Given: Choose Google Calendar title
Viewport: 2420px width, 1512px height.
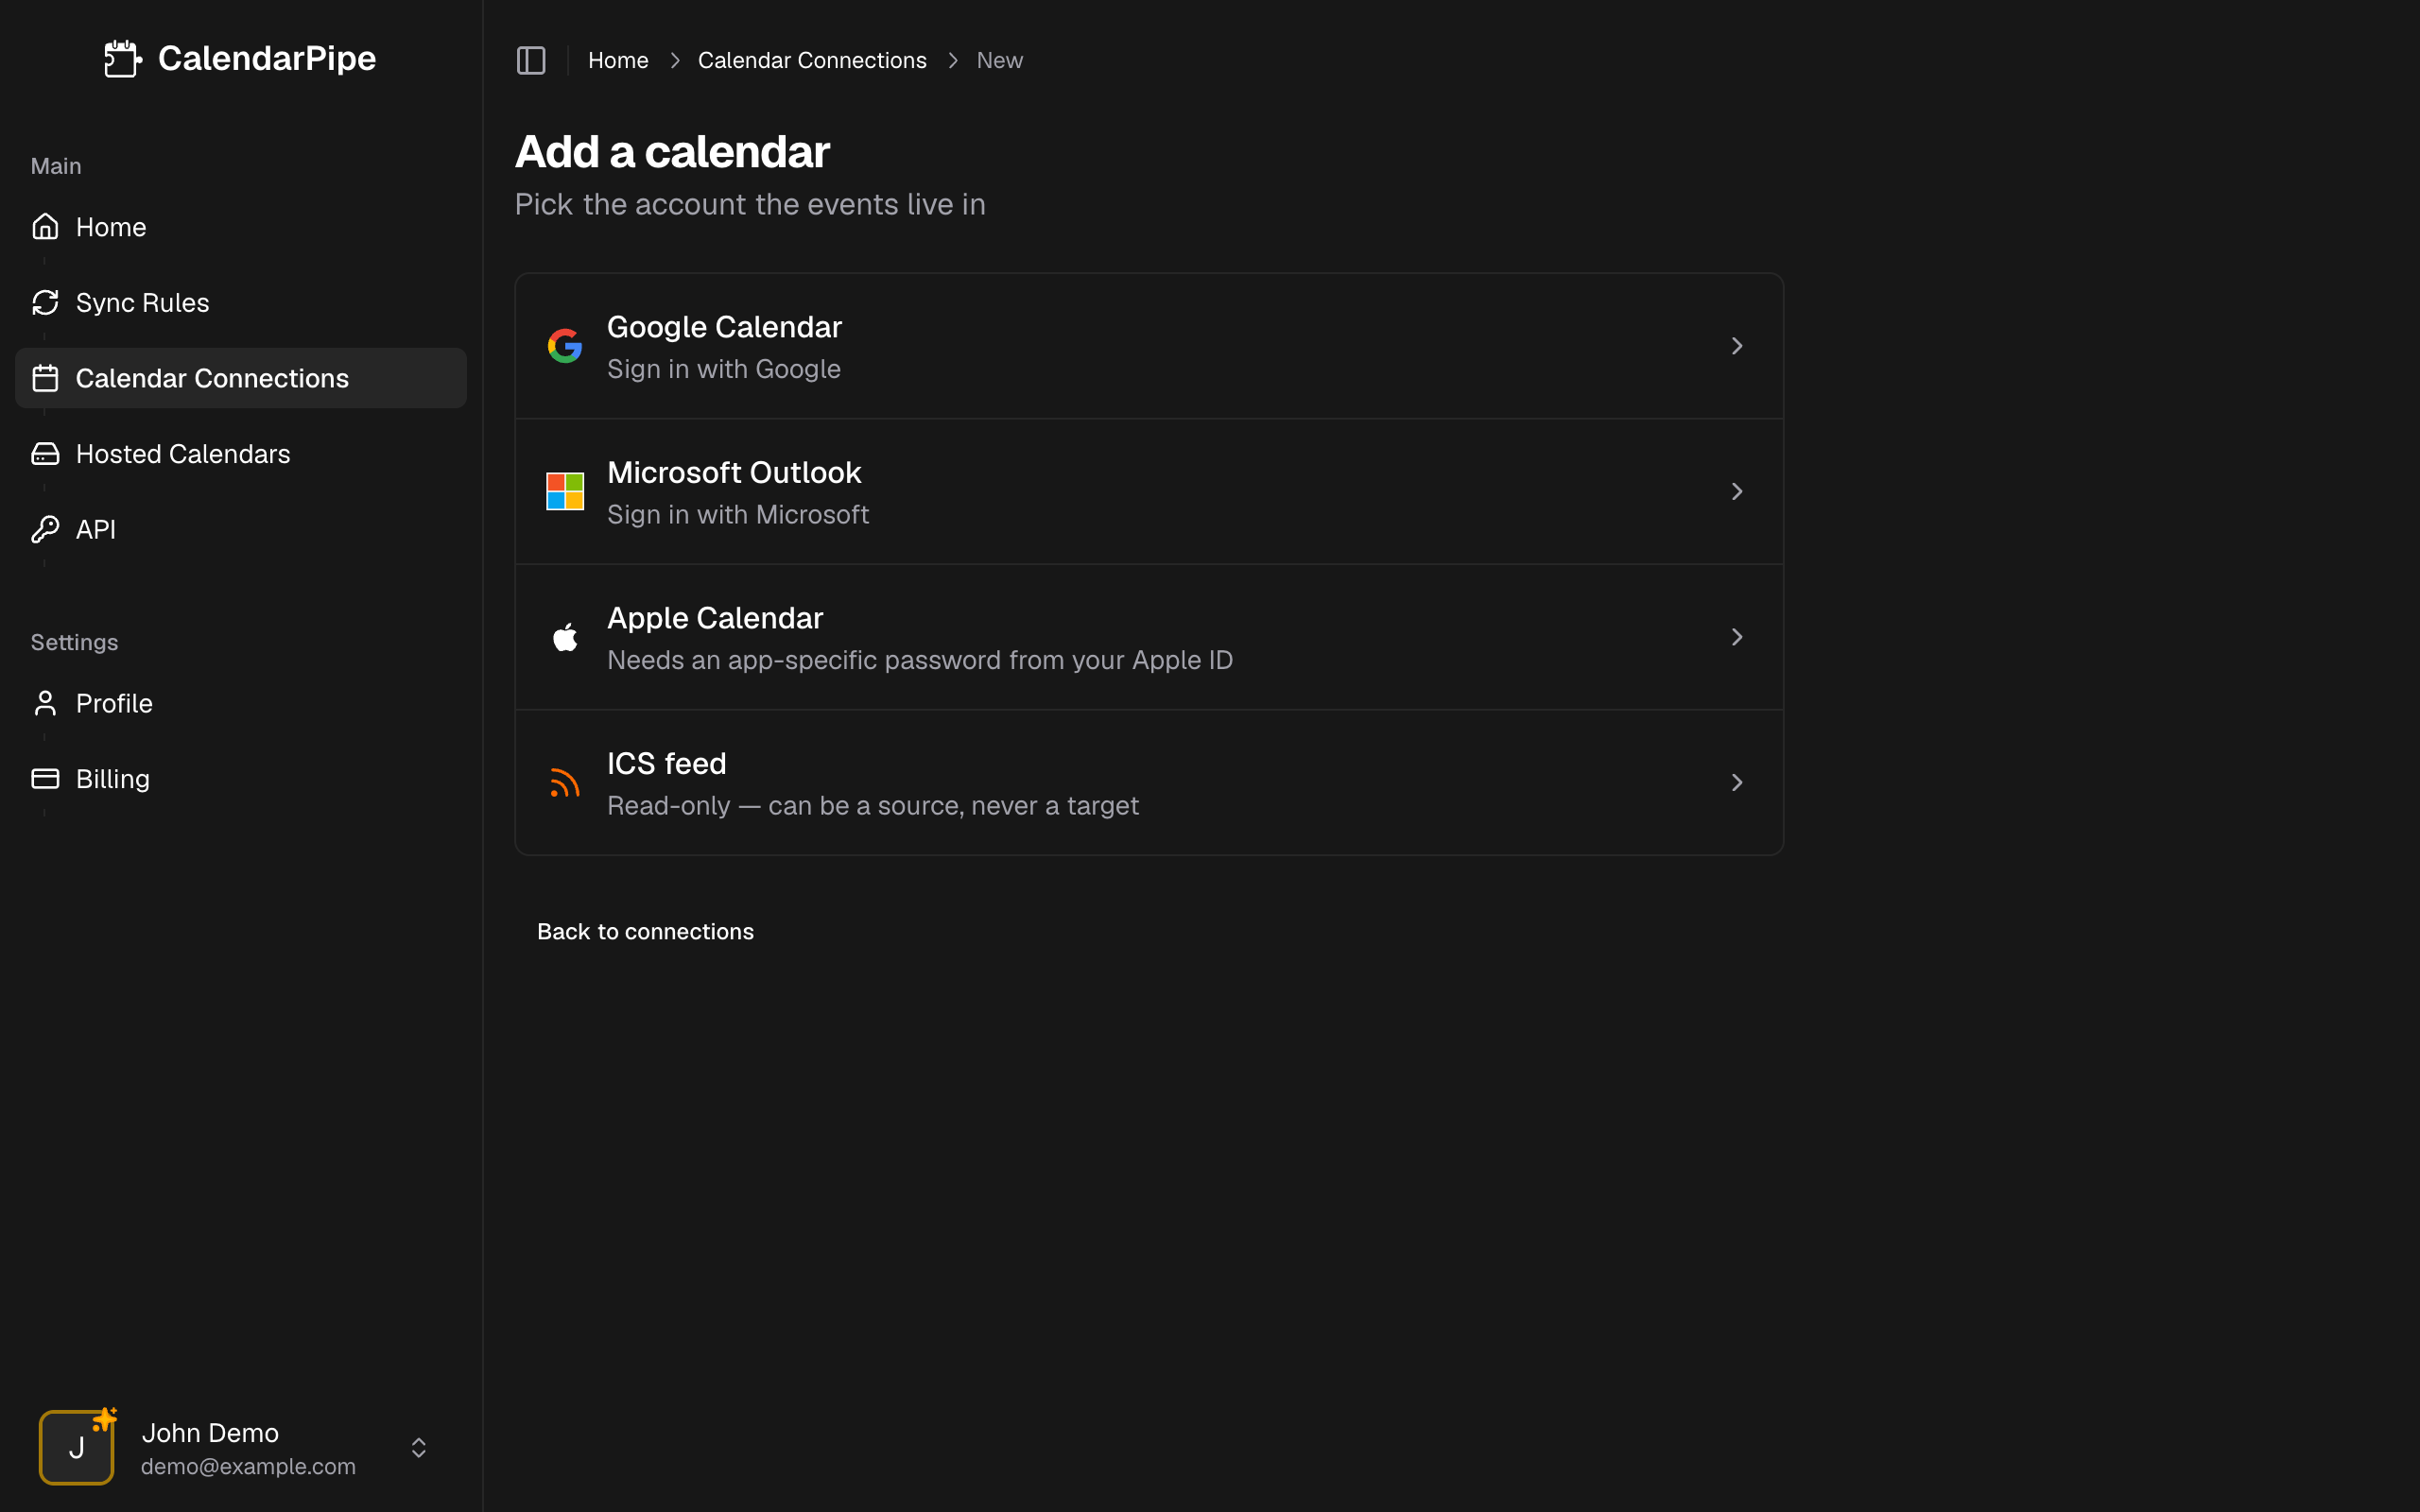Looking at the screenshot, I should (724, 327).
